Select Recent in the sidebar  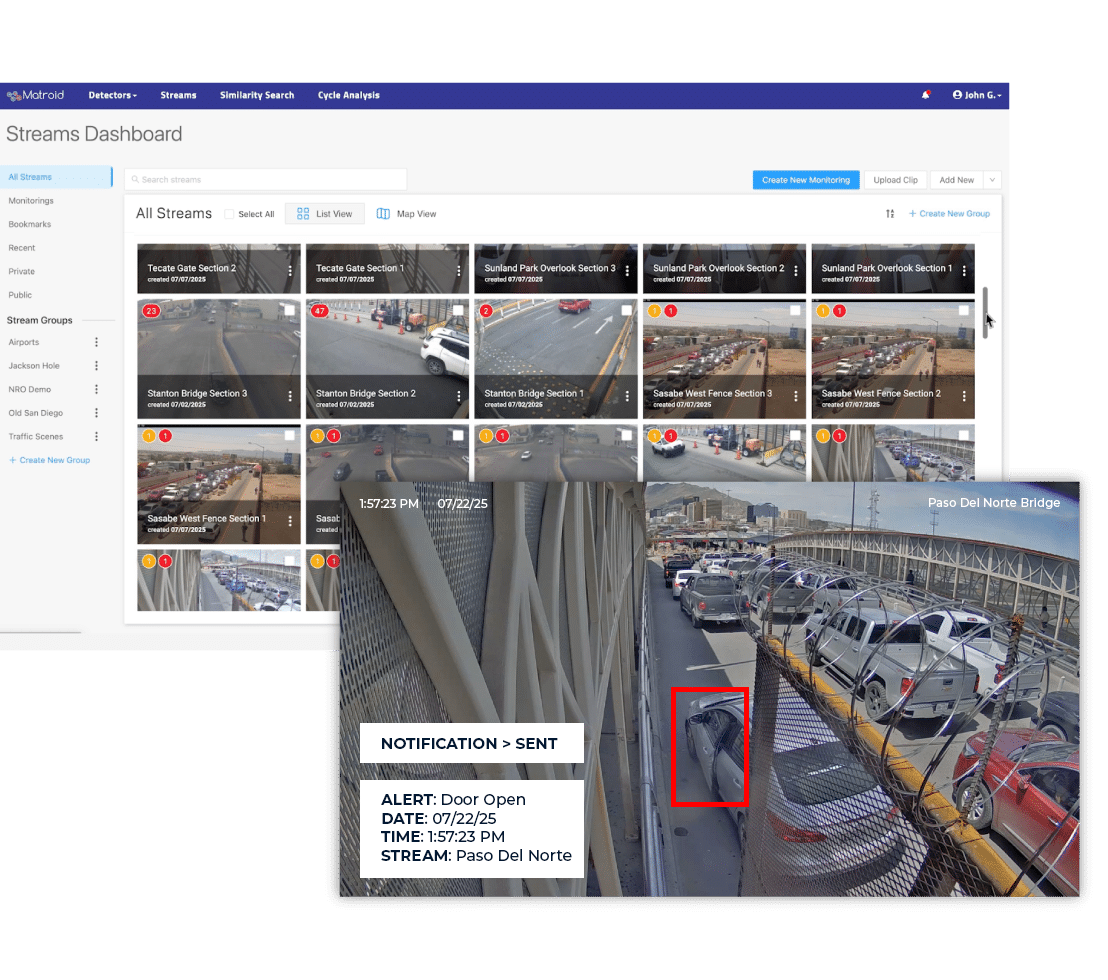coord(22,248)
